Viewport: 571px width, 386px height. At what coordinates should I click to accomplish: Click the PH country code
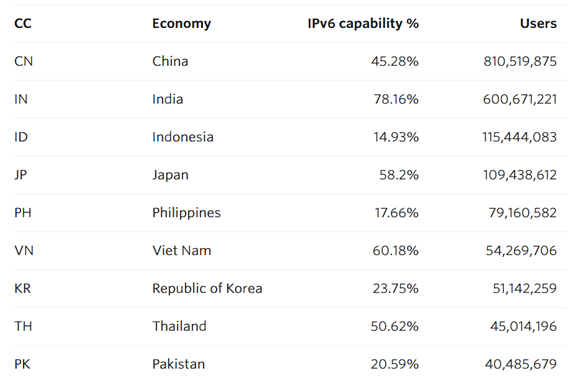coord(23,213)
